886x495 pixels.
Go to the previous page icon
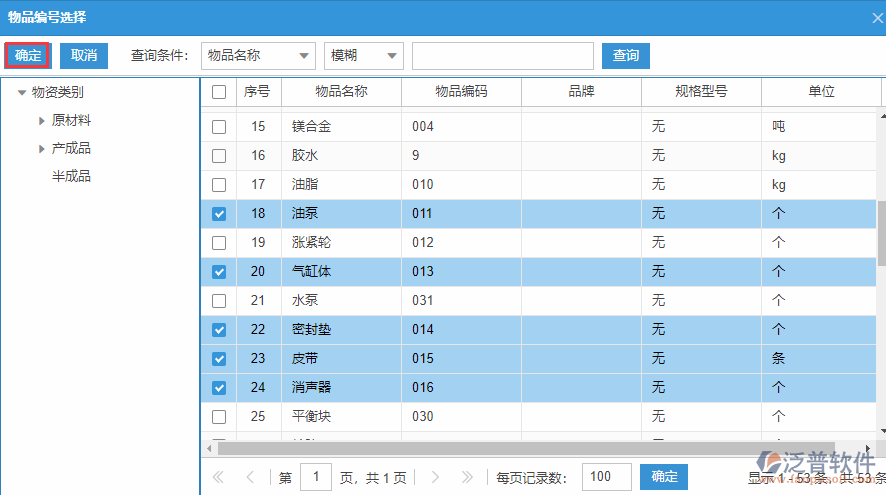[x=250, y=477]
